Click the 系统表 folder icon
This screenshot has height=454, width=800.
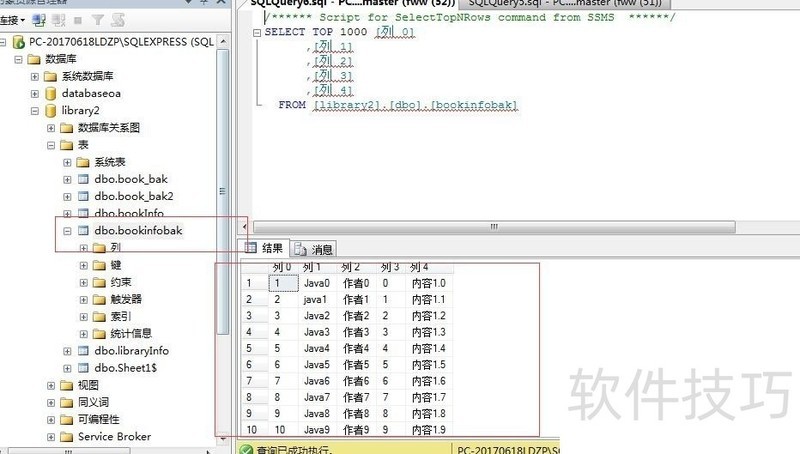[x=83, y=162]
